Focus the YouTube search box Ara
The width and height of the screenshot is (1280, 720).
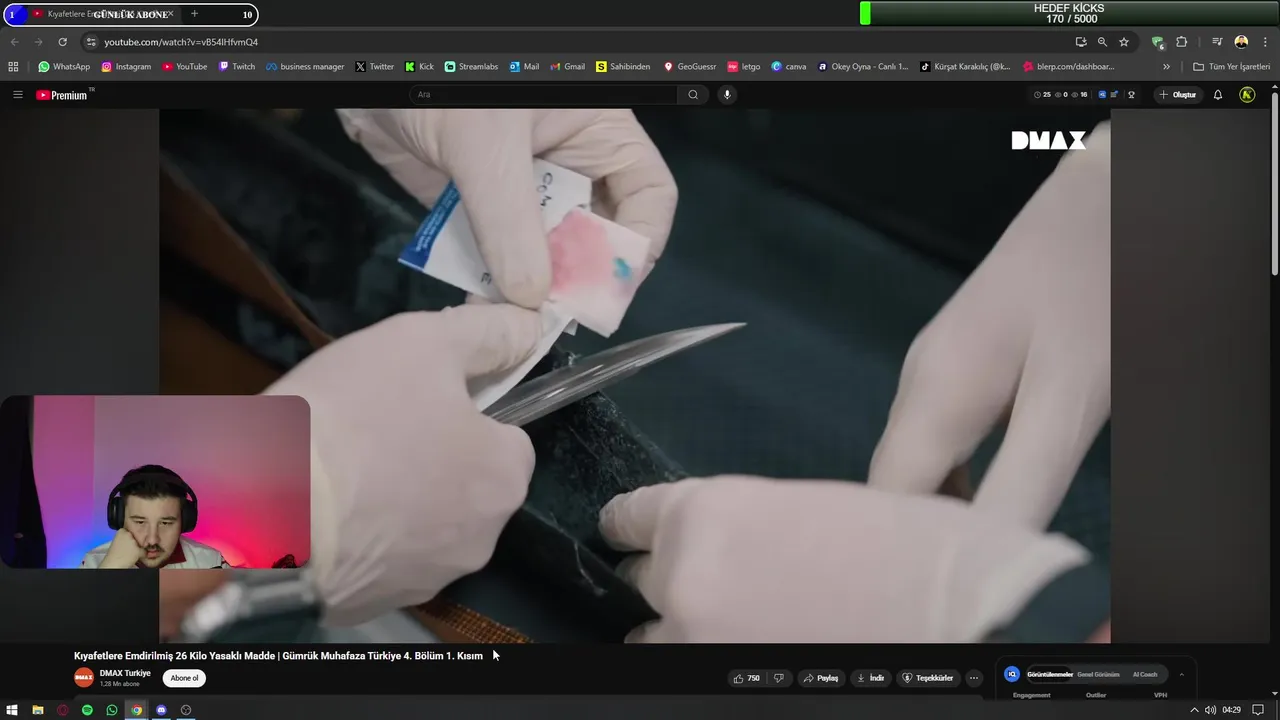(545, 95)
